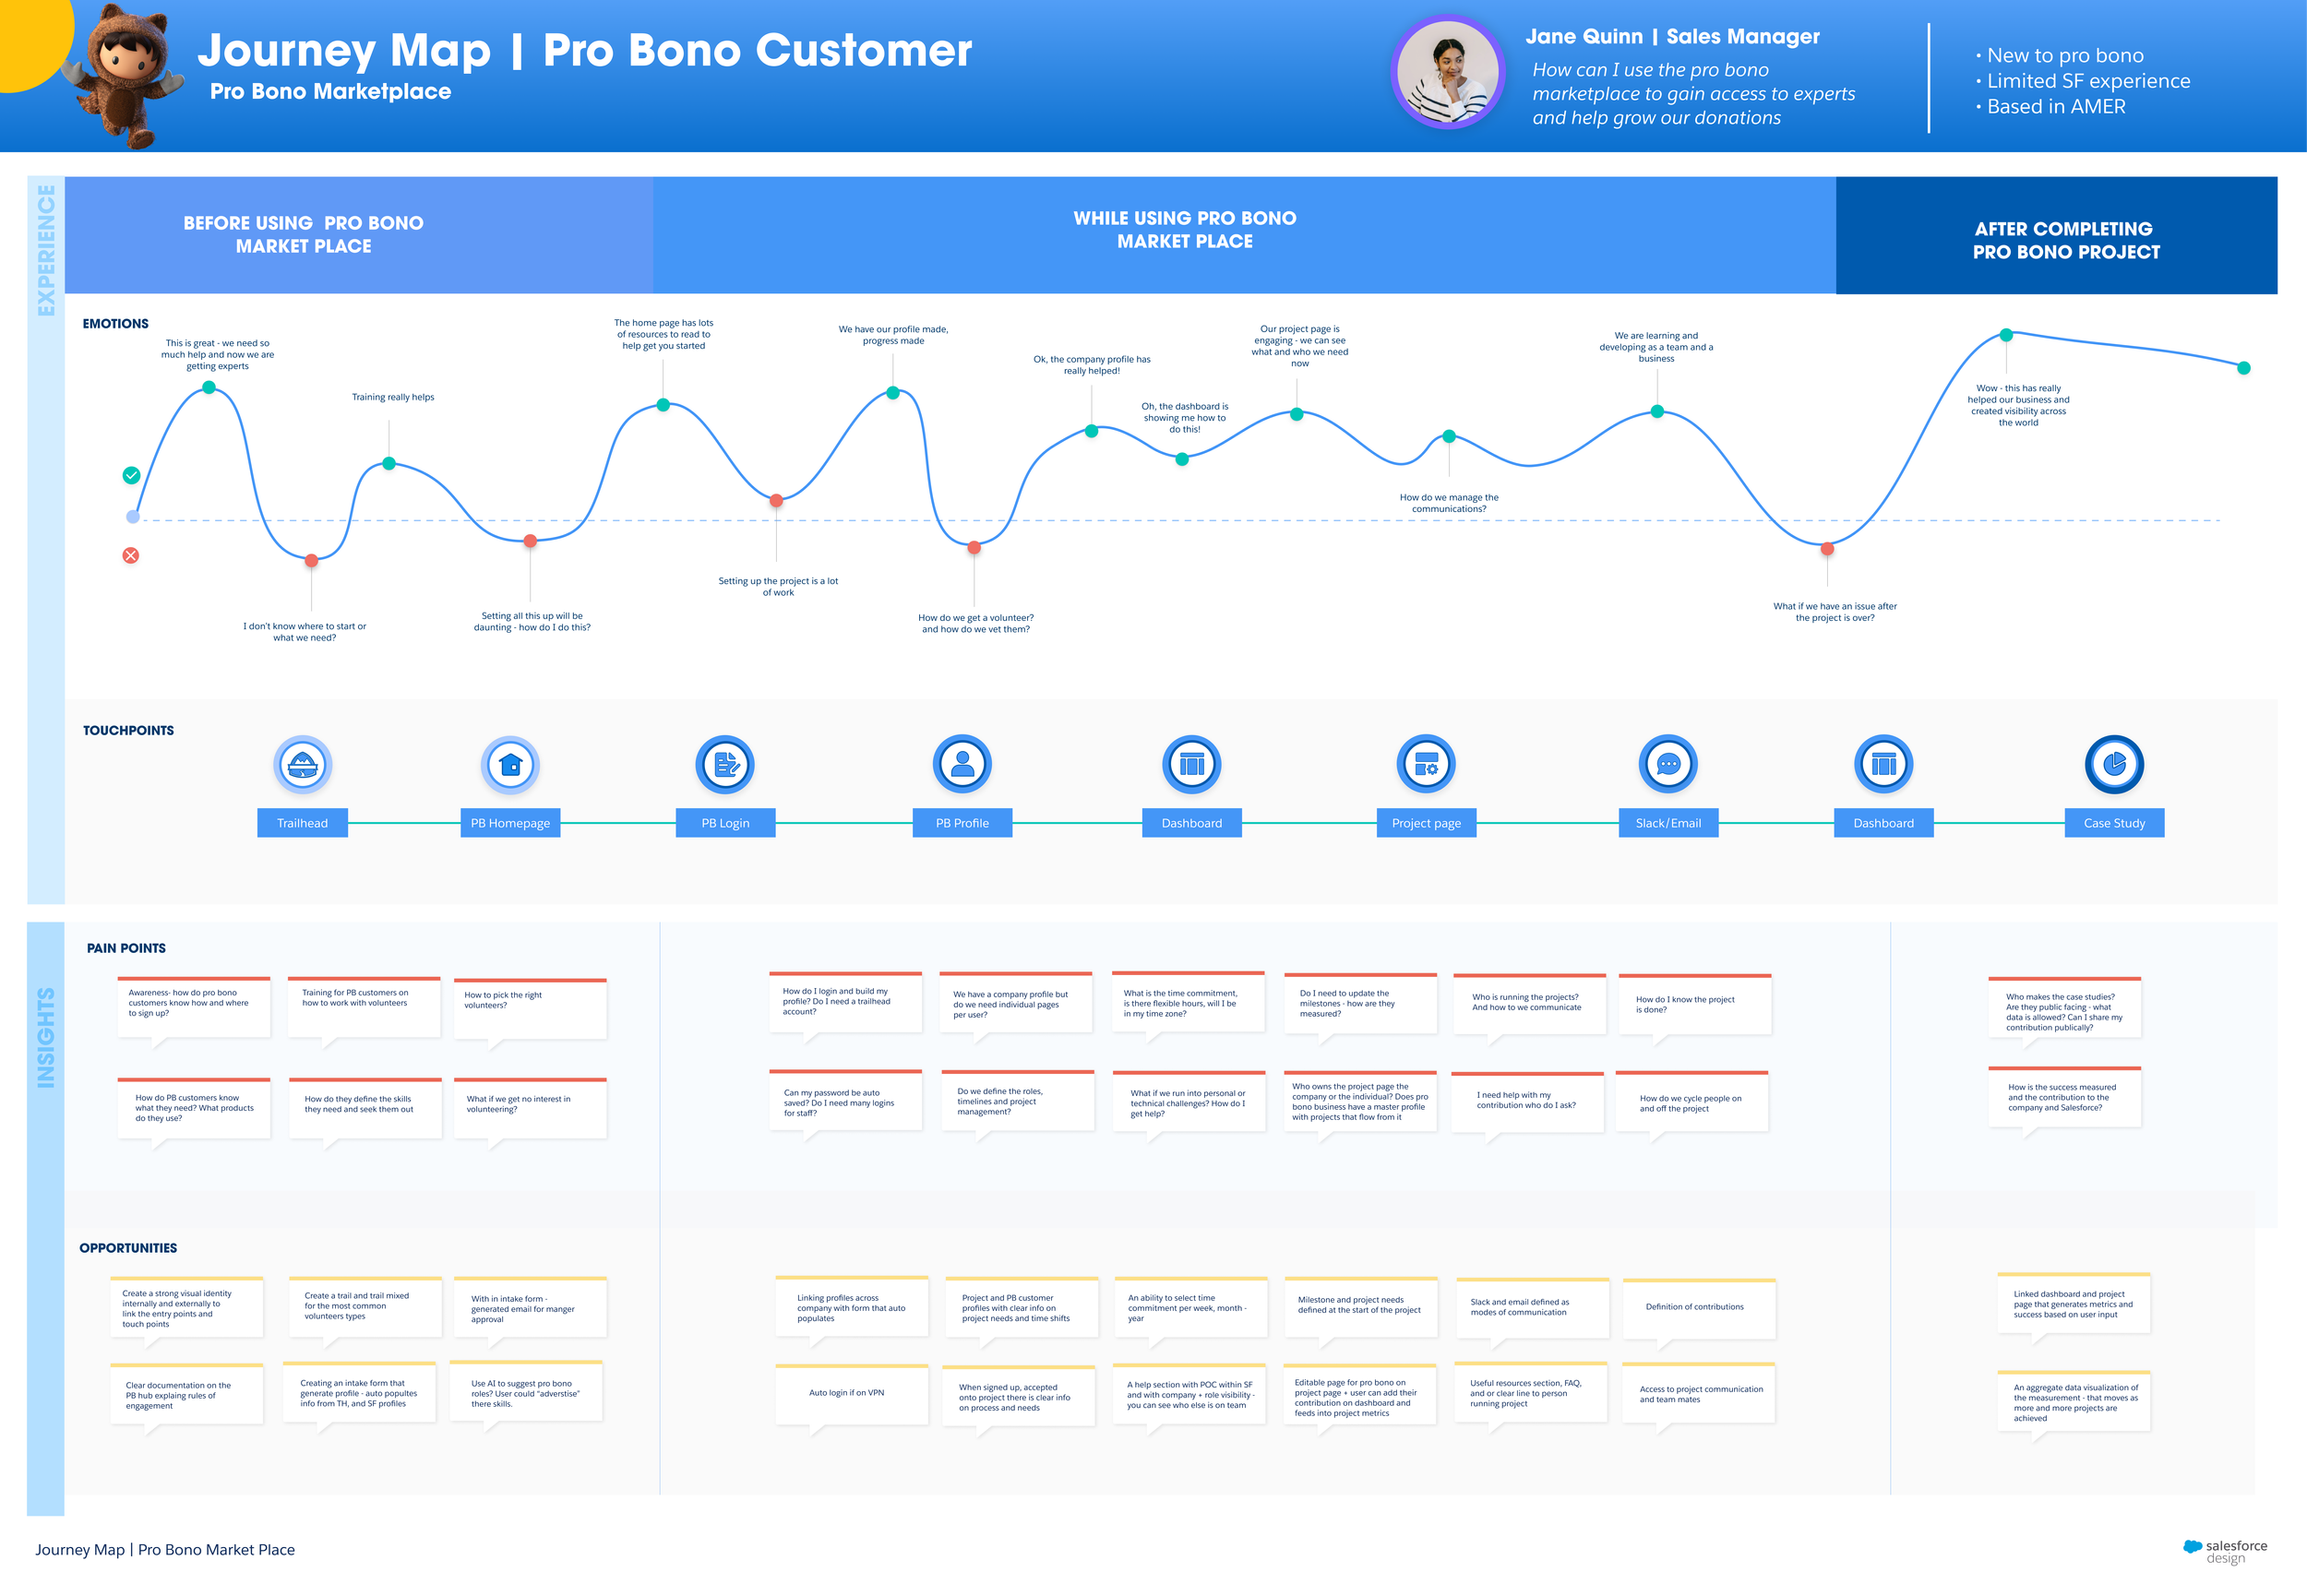Click red dot for 'What if we have an issue after'

pyautogui.click(x=1827, y=548)
